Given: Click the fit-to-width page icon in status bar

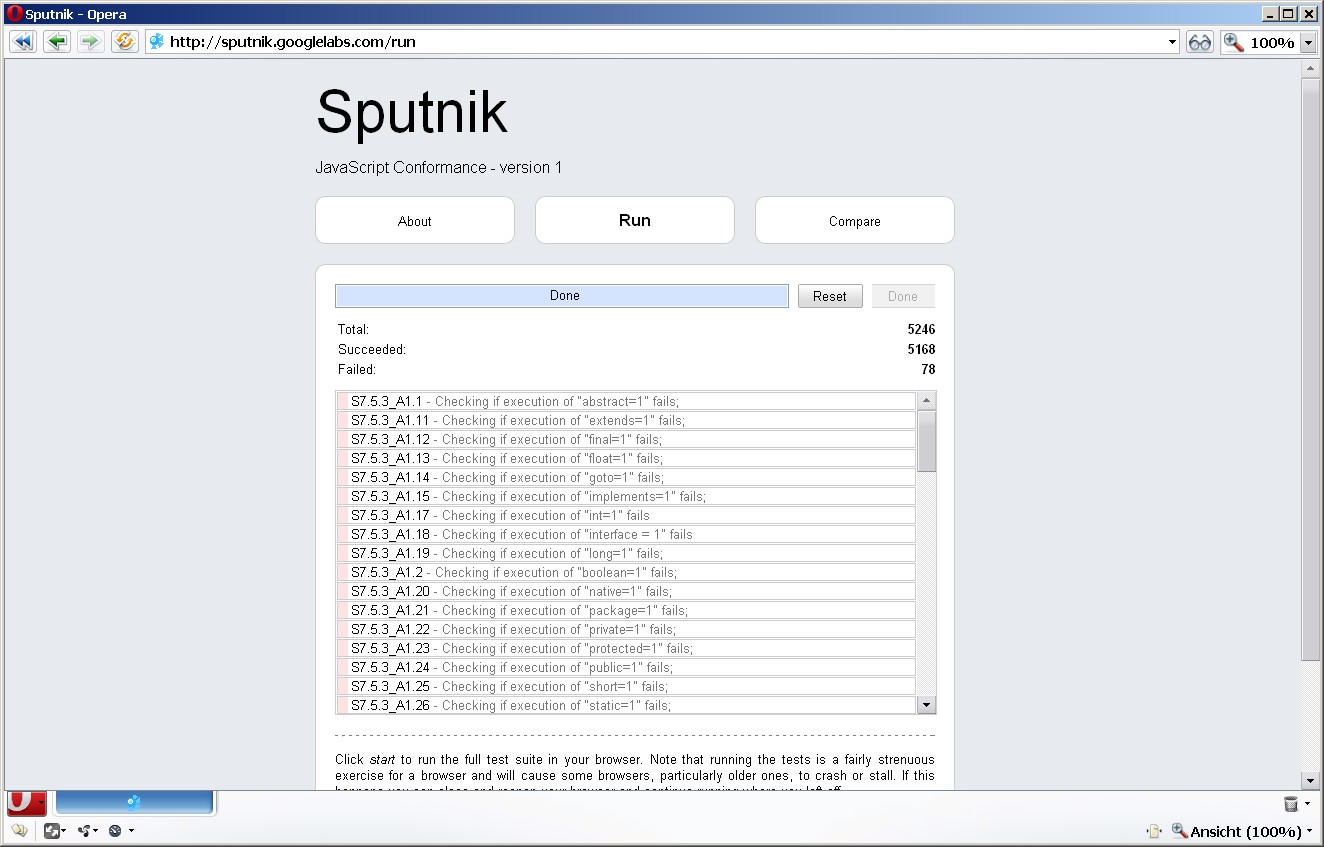Looking at the screenshot, I should click(1154, 831).
